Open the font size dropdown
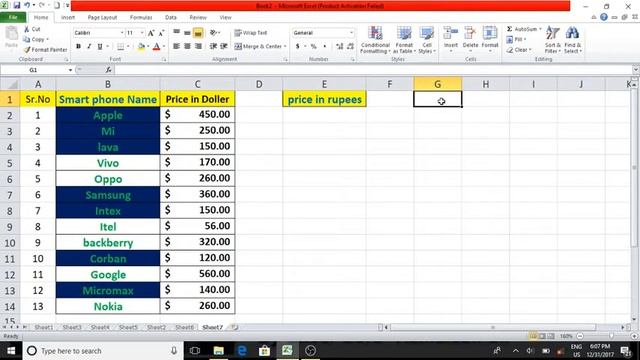Viewport: 640px width, 360px height. (x=142, y=33)
